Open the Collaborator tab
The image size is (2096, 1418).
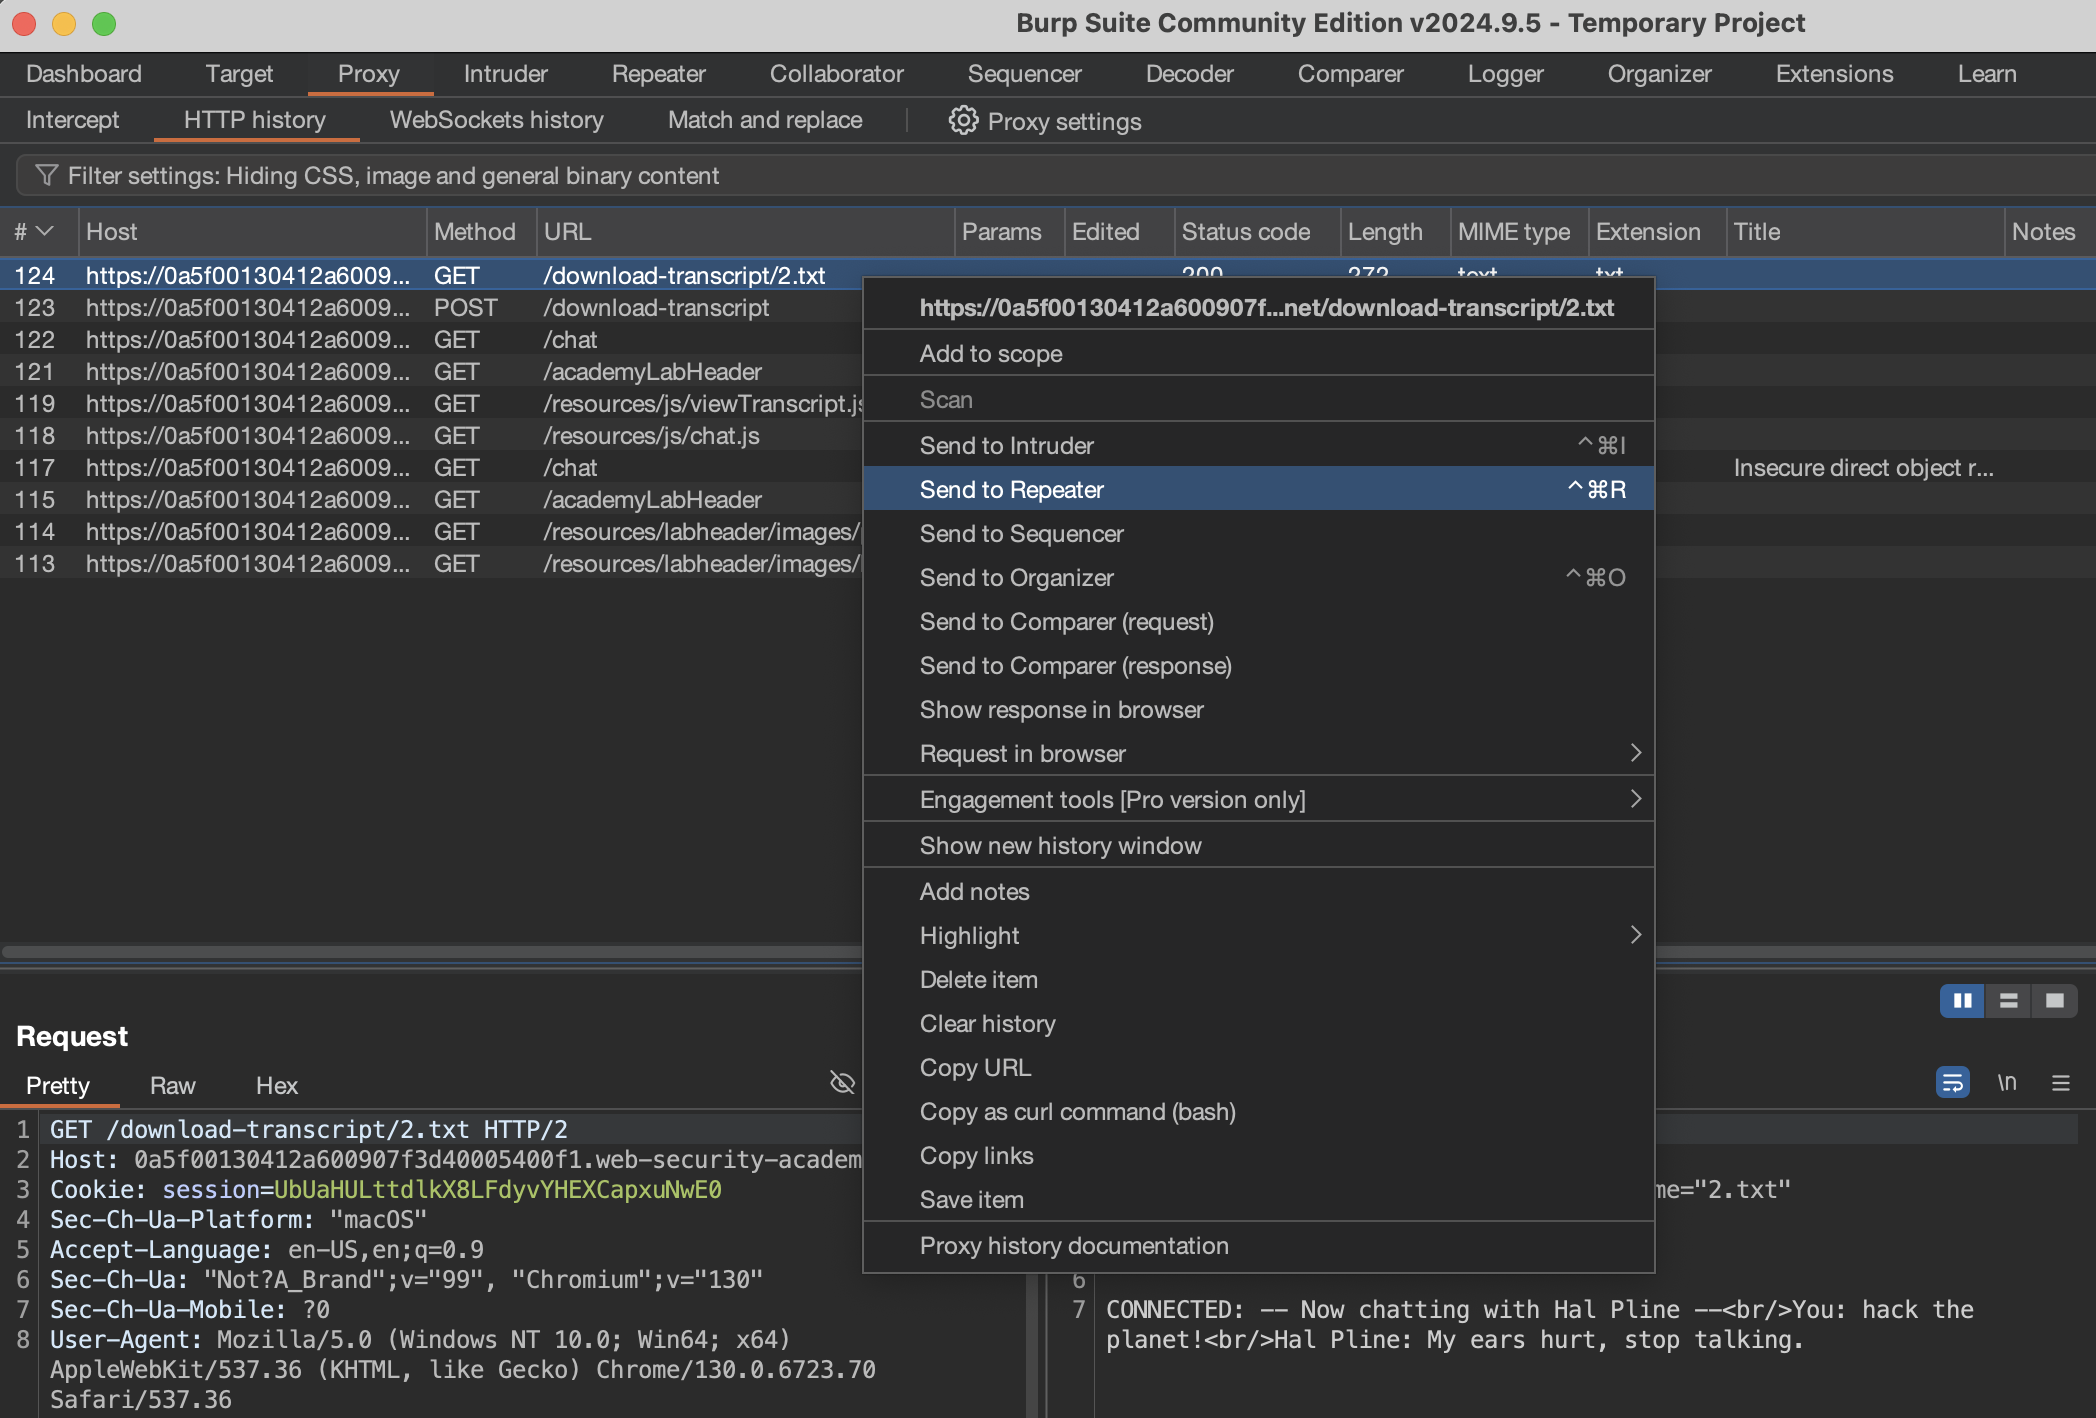click(837, 74)
